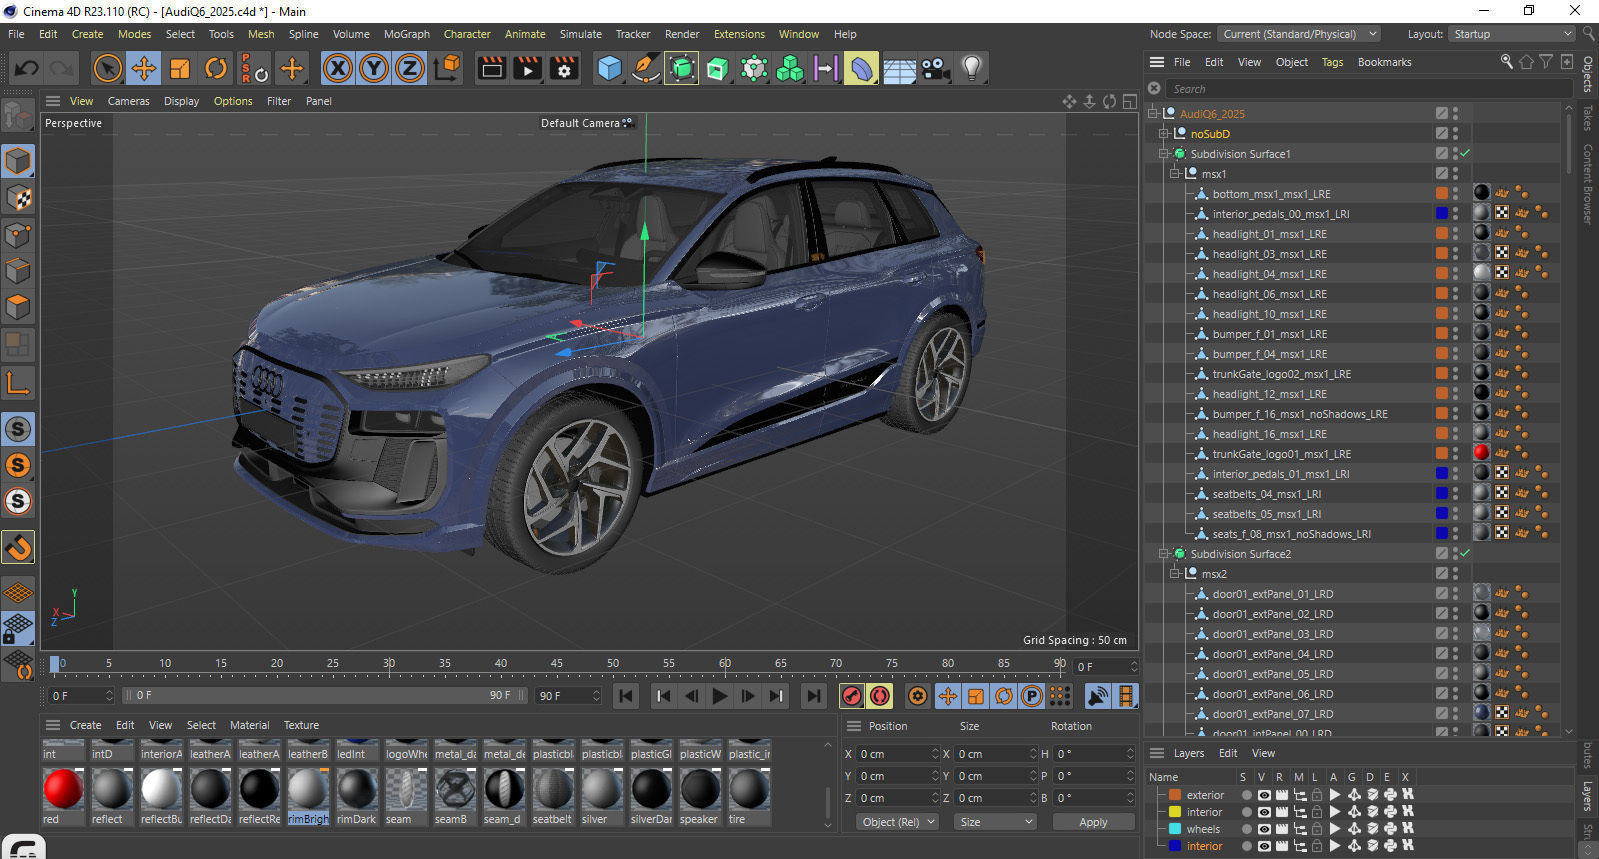Click the Floor grid scene icon
The height and width of the screenshot is (859, 1599).
(x=899, y=68)
